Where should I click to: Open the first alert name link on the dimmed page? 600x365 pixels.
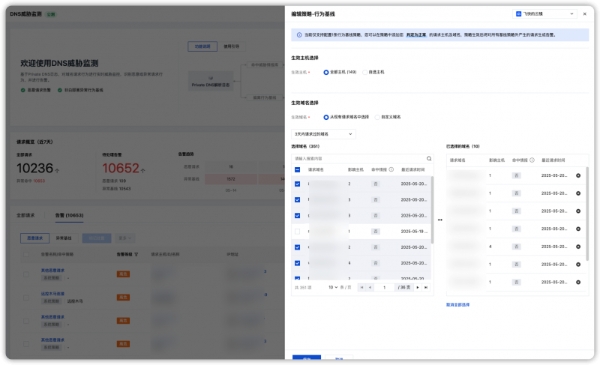point(52,270)
